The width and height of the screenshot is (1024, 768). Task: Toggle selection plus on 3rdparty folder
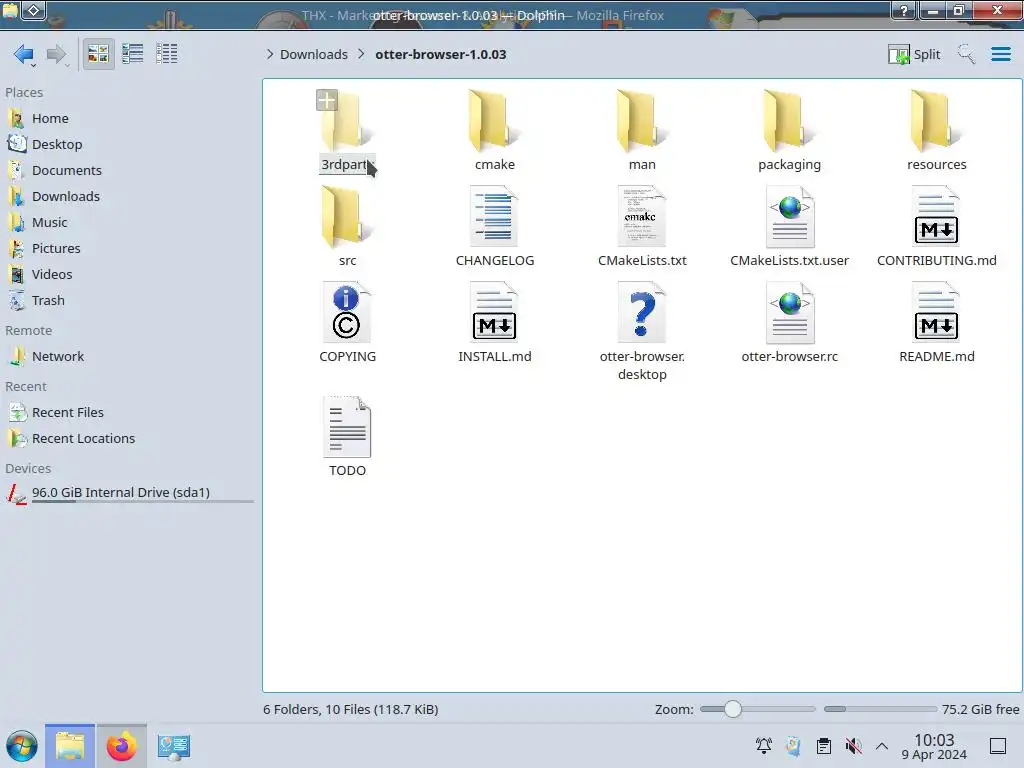[327, 100]
